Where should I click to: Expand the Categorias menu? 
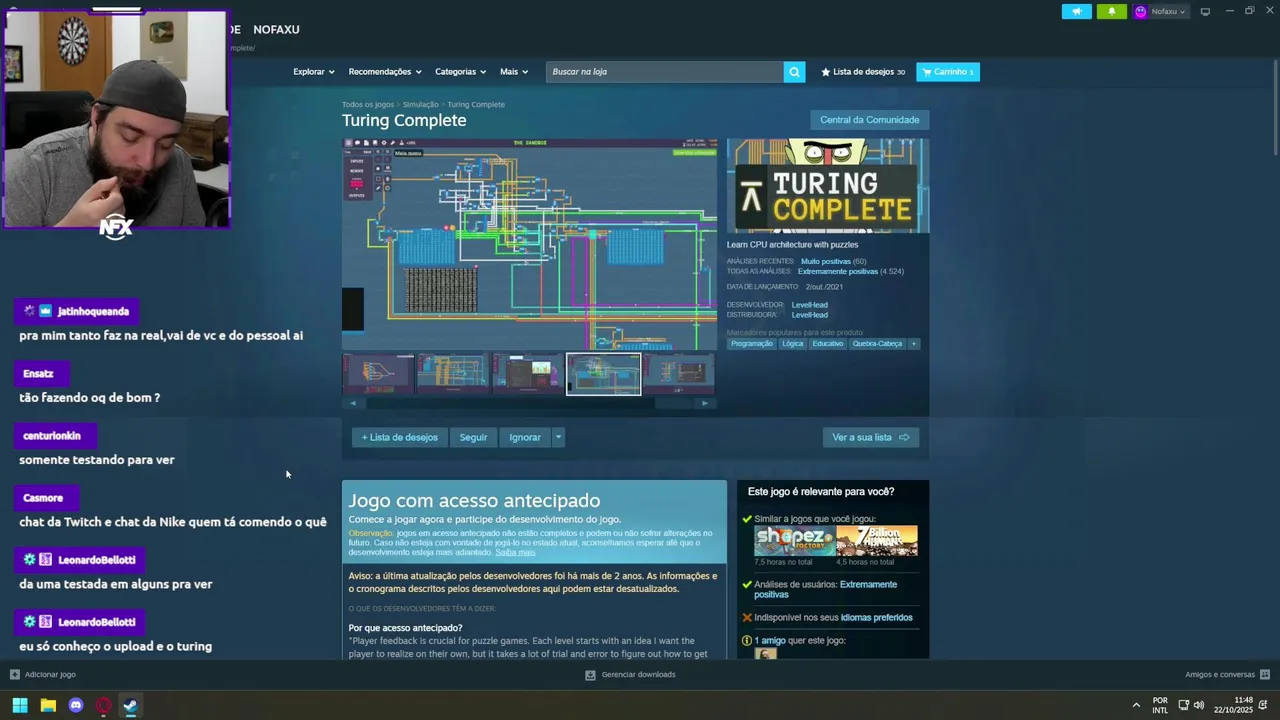click(460, 72)
